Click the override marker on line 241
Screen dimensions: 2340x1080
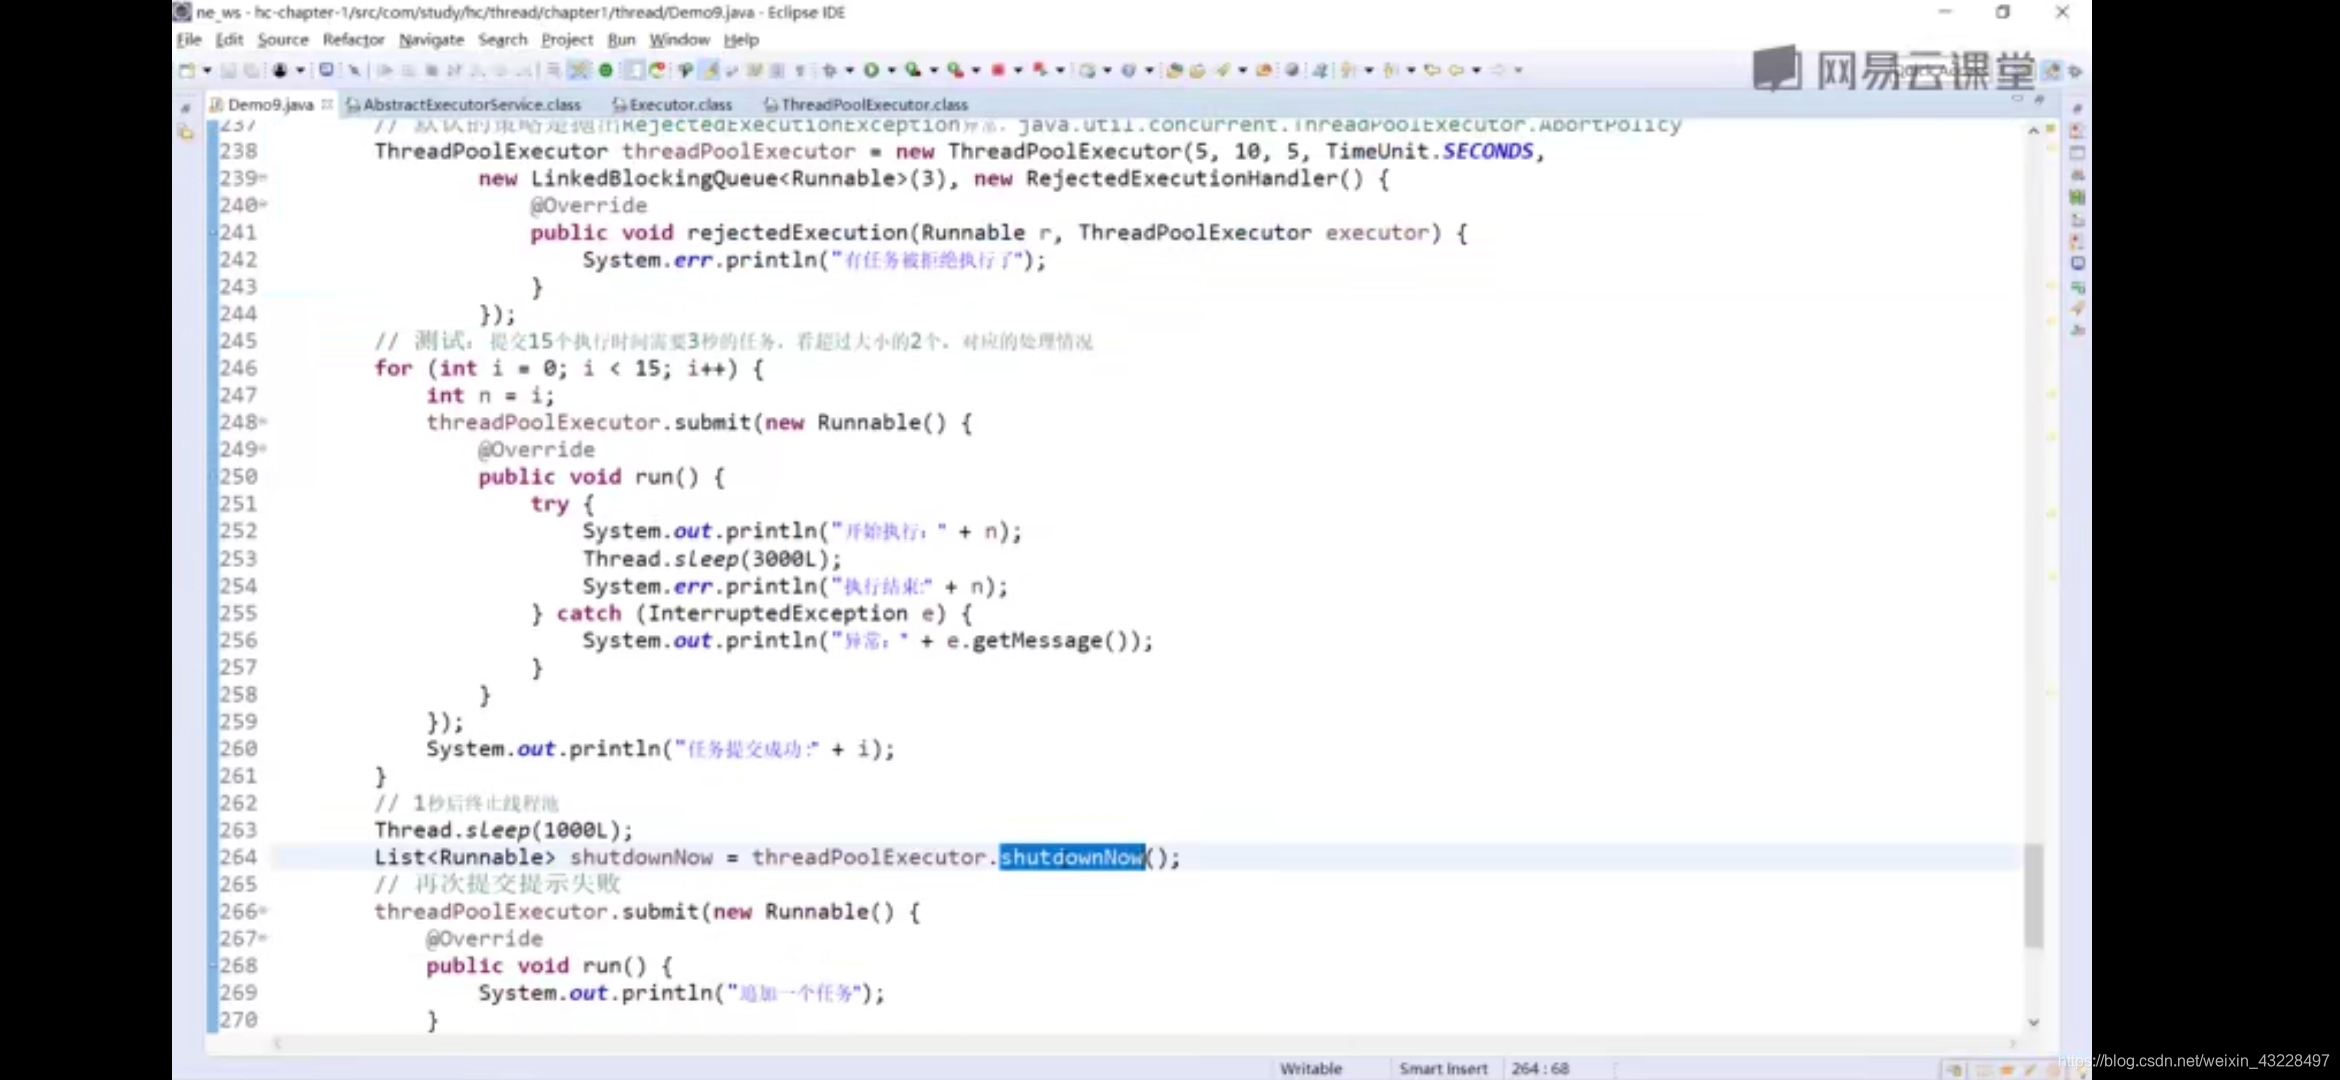(x=212, y=232)
